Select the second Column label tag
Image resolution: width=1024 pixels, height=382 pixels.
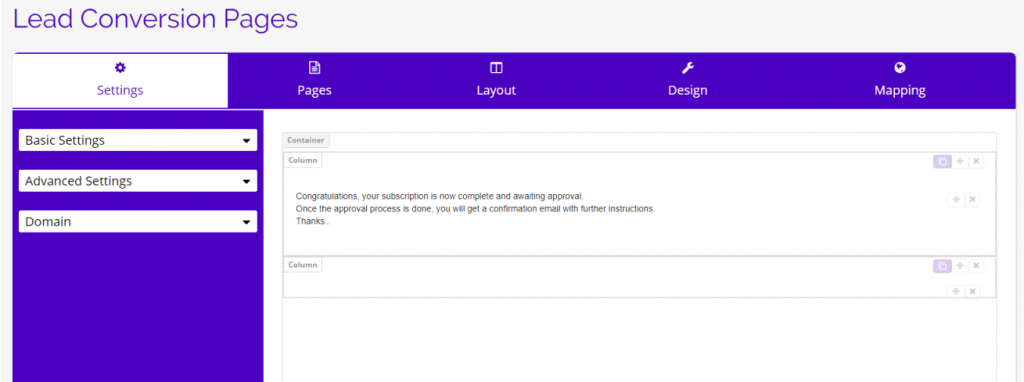(x=302, y=265)
